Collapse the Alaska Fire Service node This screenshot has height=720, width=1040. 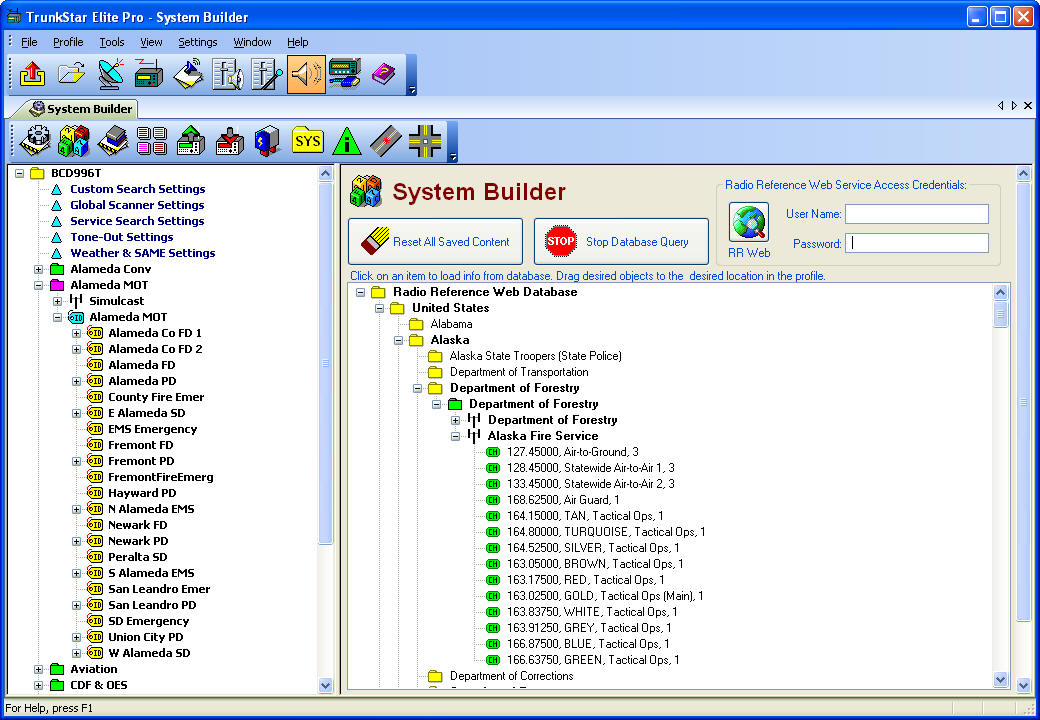[x=456, y=436]
